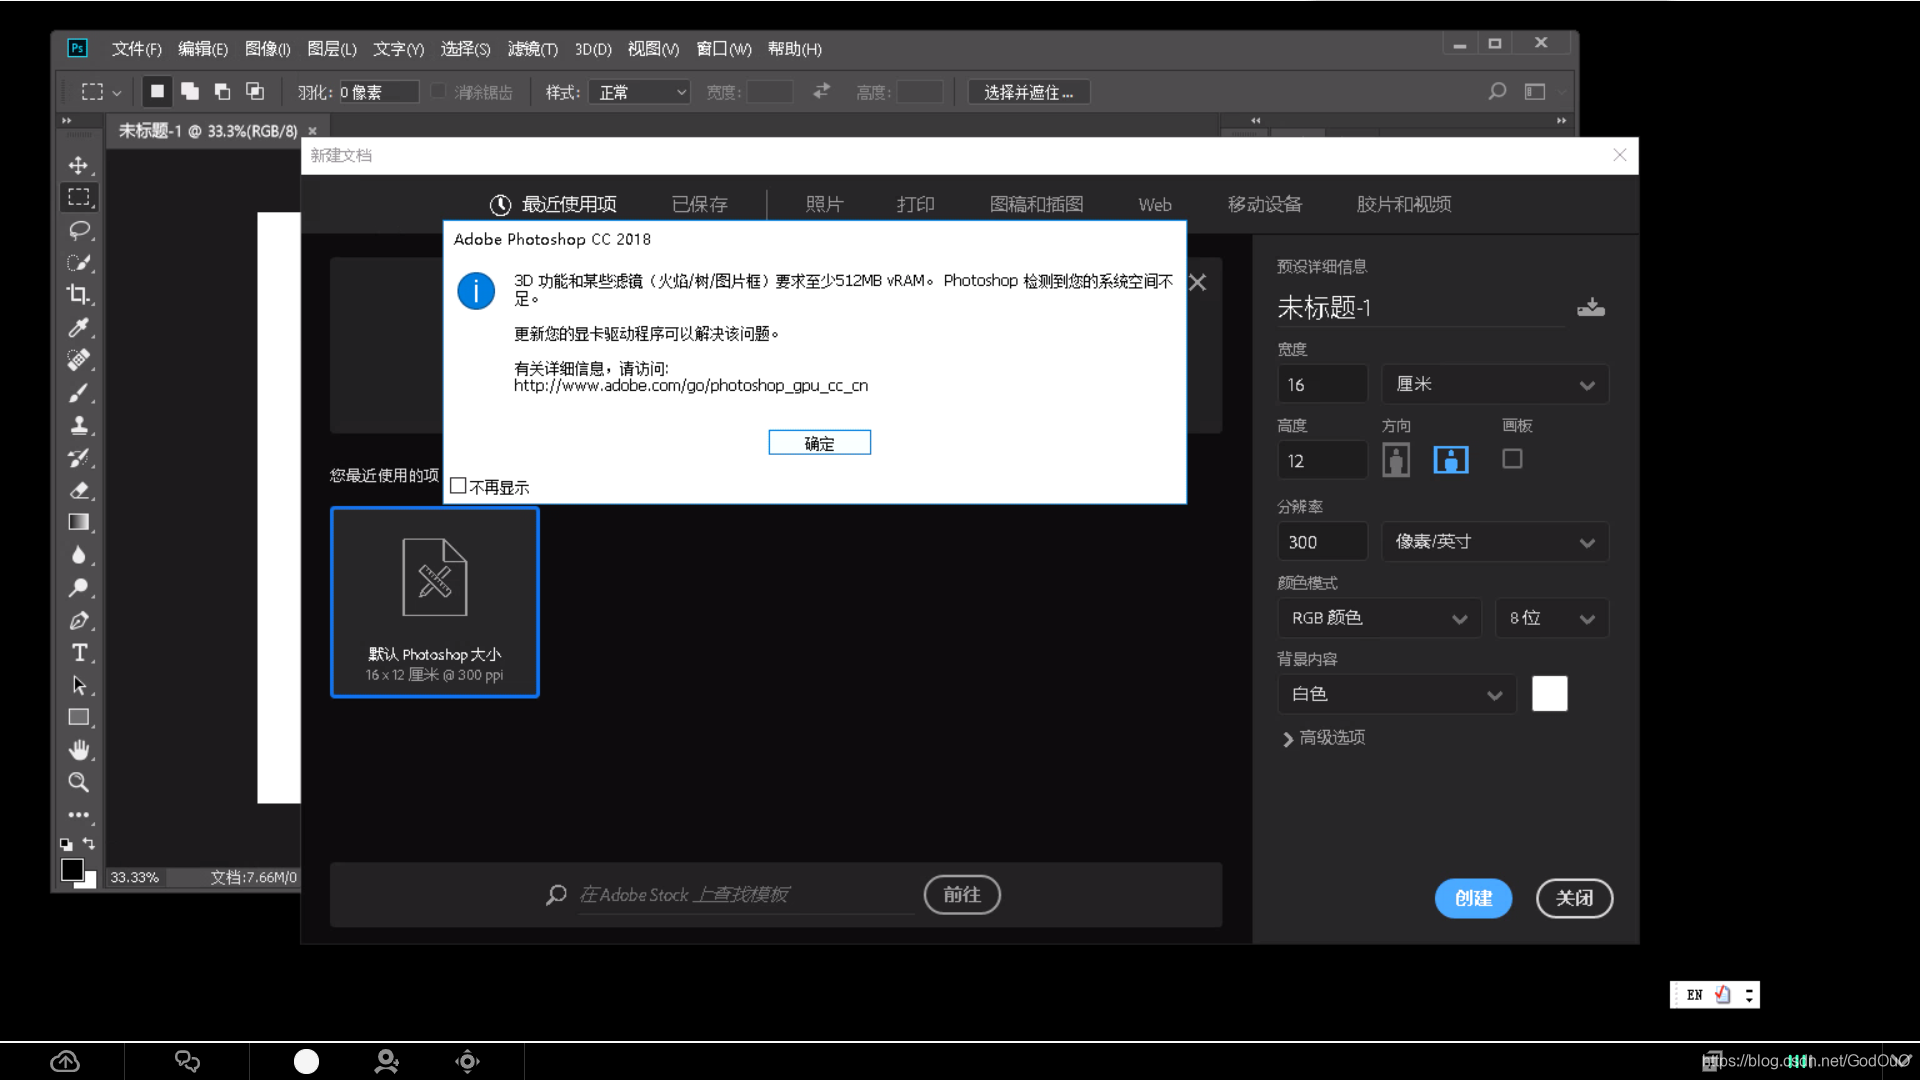Enable the 画板 artboard checkbox
The height and width of the screenshot is (1080, 1920).
1512,458
